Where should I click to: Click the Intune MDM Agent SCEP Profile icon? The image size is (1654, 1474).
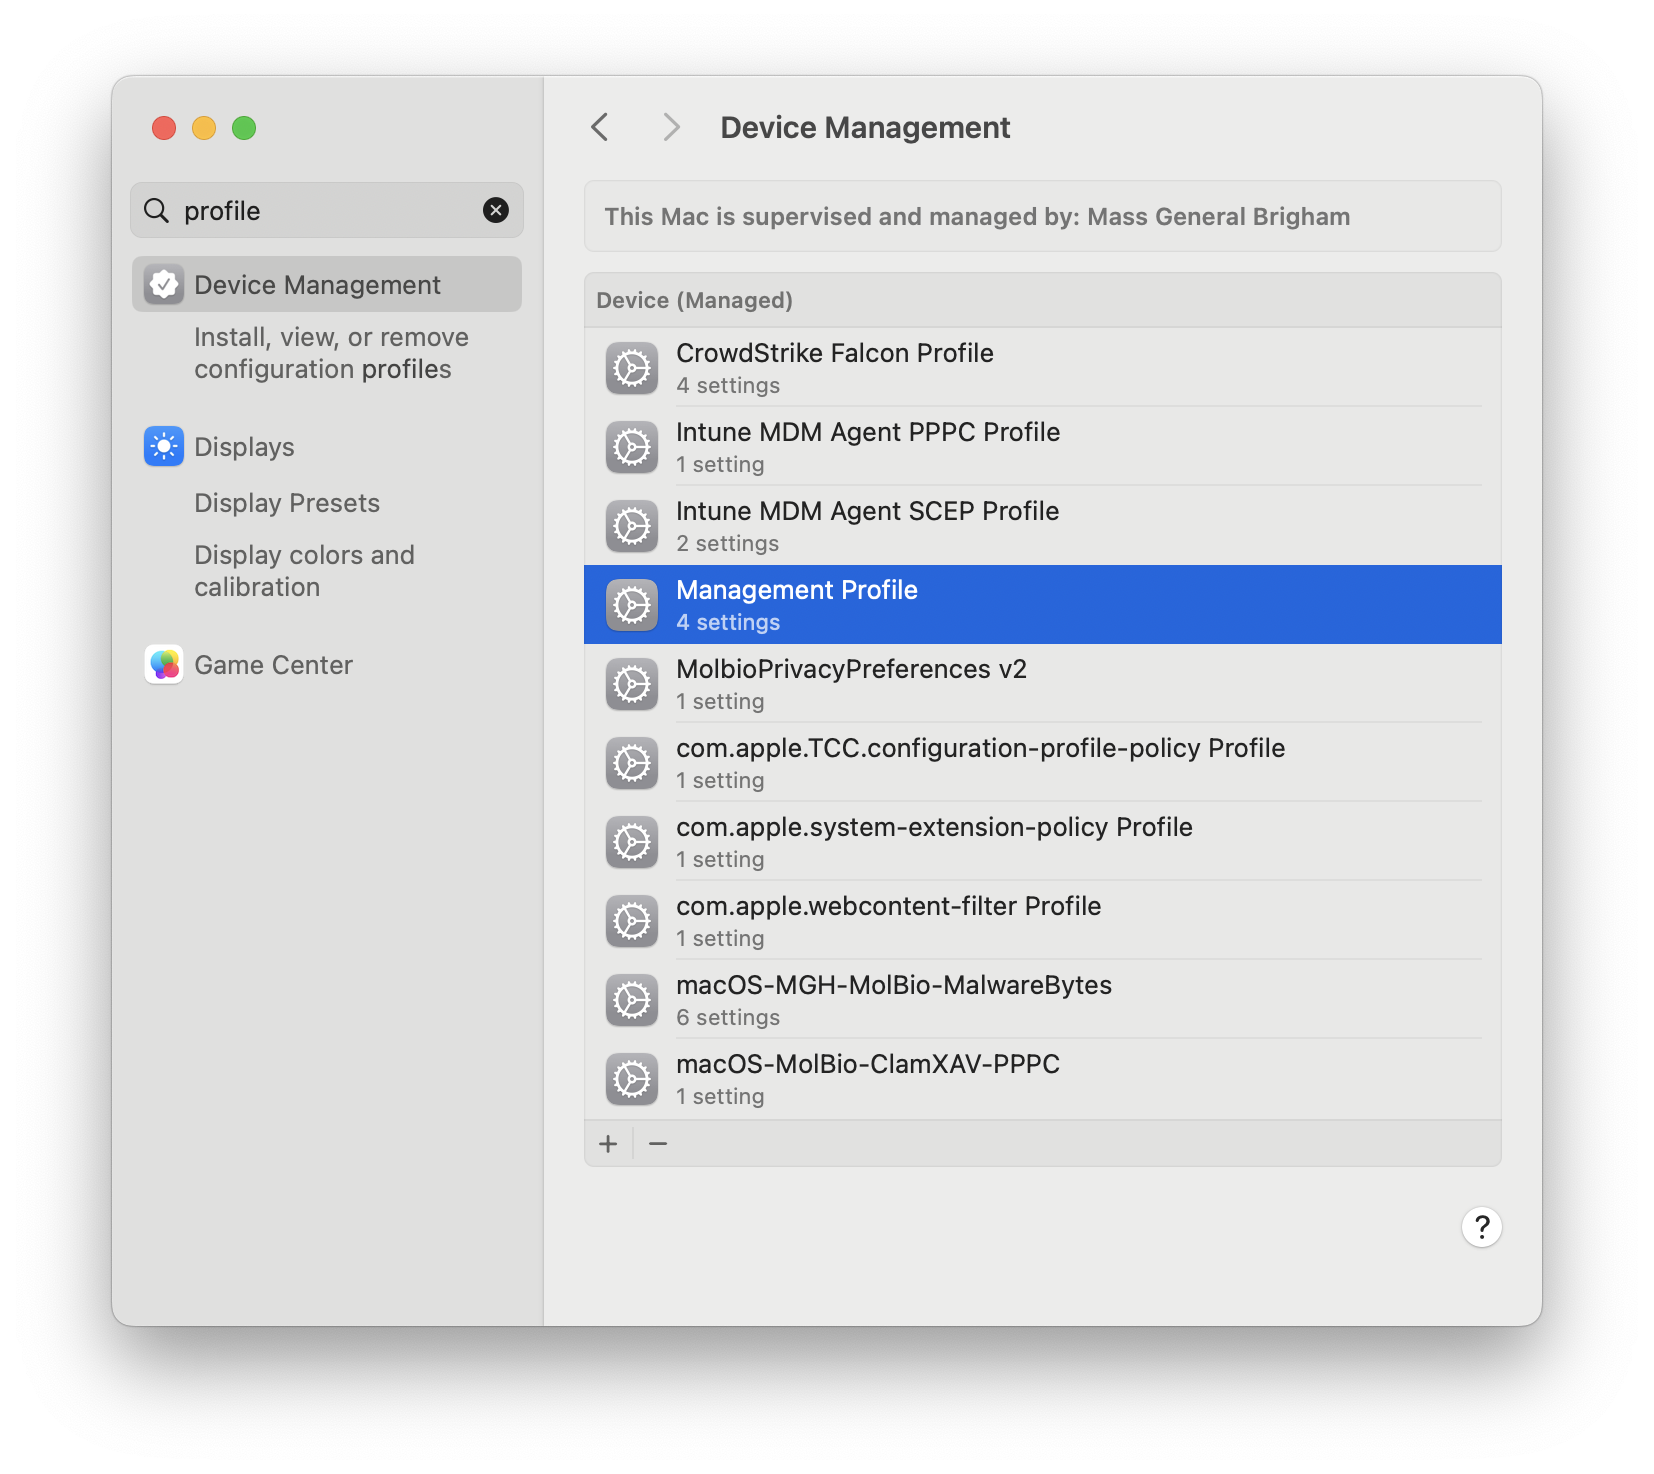631,526
